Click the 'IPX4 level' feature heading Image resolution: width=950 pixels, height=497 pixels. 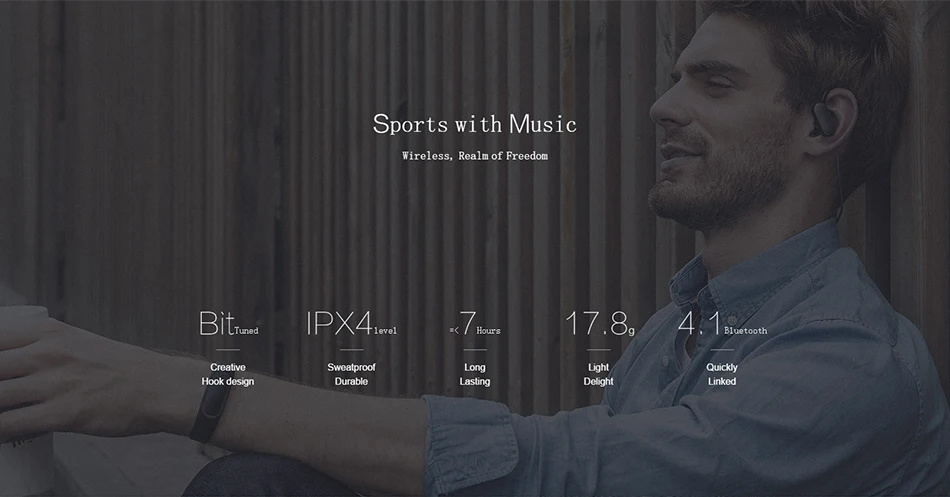point(351,324)
